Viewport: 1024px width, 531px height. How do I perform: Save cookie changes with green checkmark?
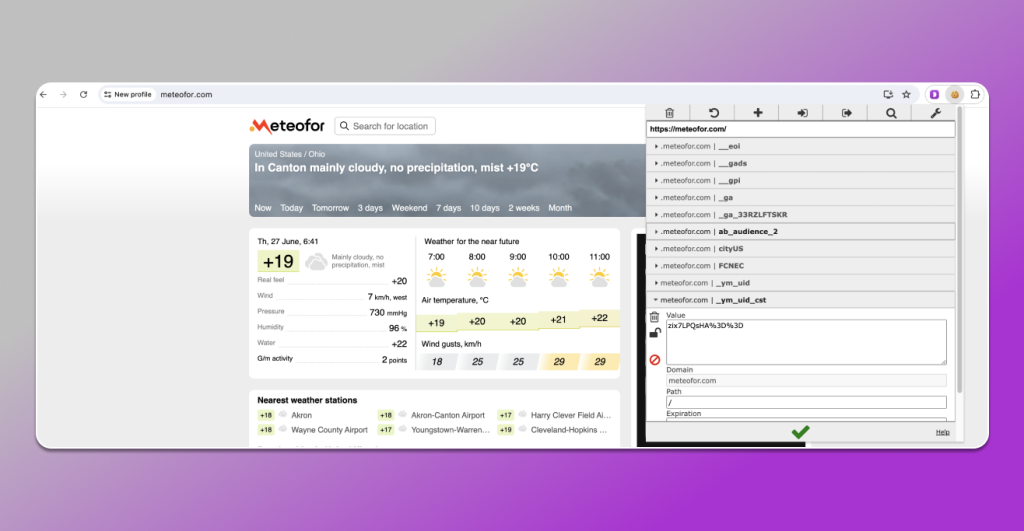800,432
